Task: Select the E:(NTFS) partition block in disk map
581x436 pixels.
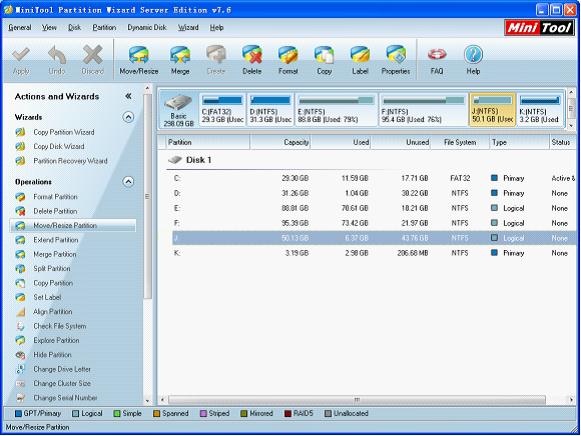Action: tap(336, 110)
